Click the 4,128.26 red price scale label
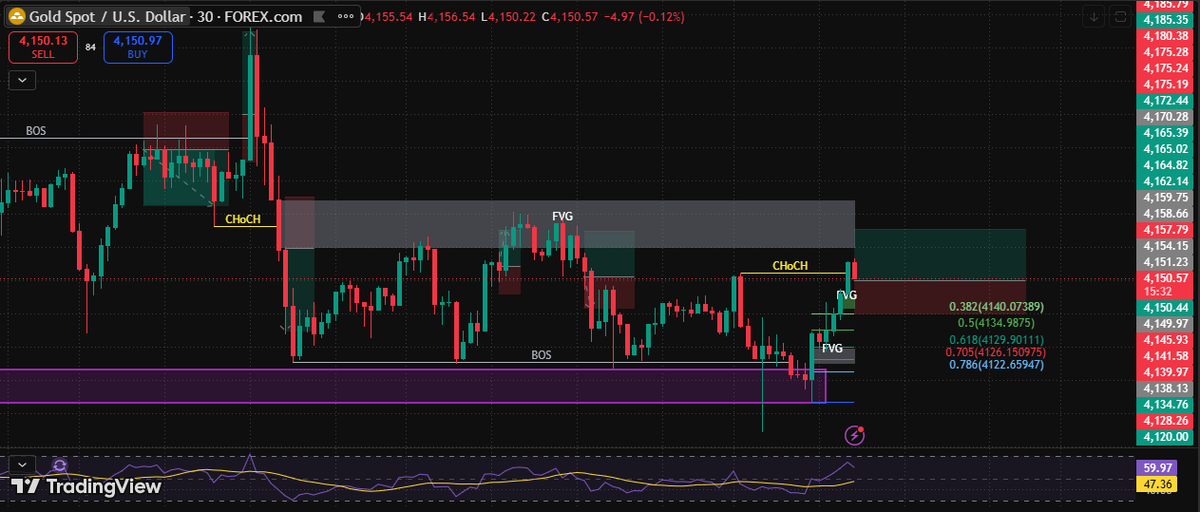 tap(1168, 420)
